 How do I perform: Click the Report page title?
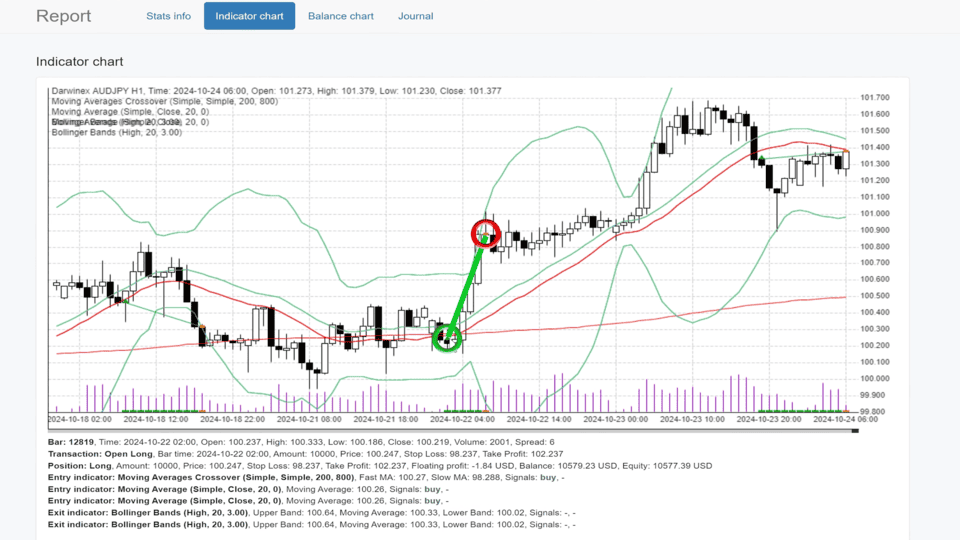pyautogui.click(x=63, y=16)
